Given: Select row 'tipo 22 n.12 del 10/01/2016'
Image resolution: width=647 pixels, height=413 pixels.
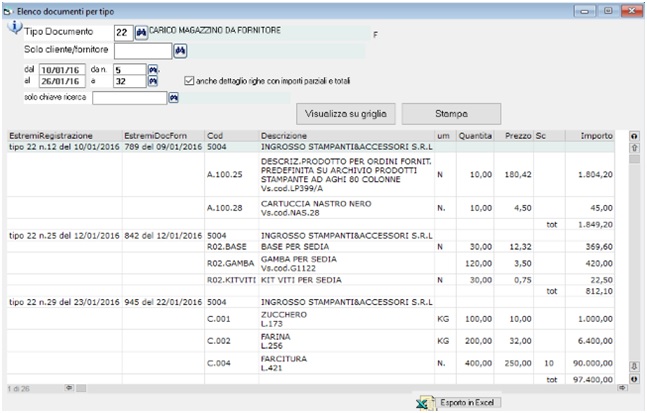Looking at the screenshot, I should tap(311, 147).
